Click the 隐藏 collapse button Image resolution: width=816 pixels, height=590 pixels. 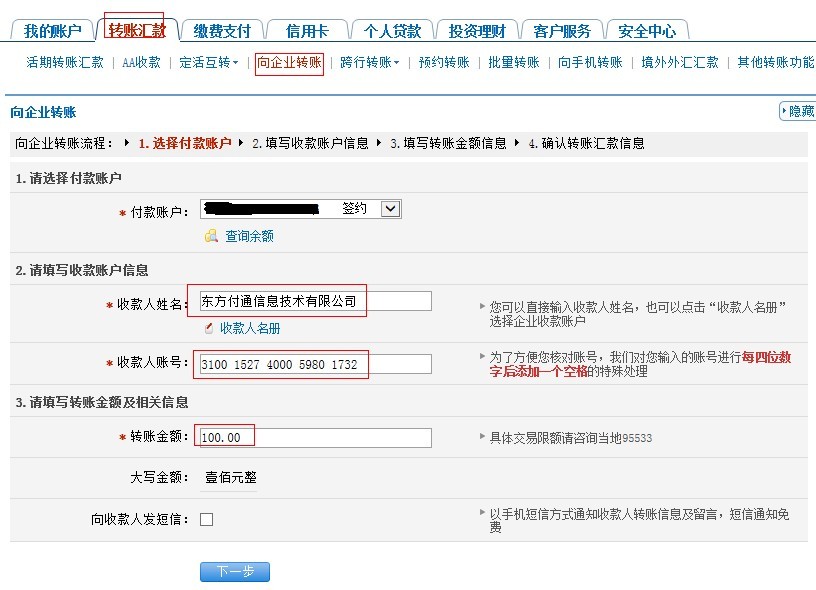796,112
